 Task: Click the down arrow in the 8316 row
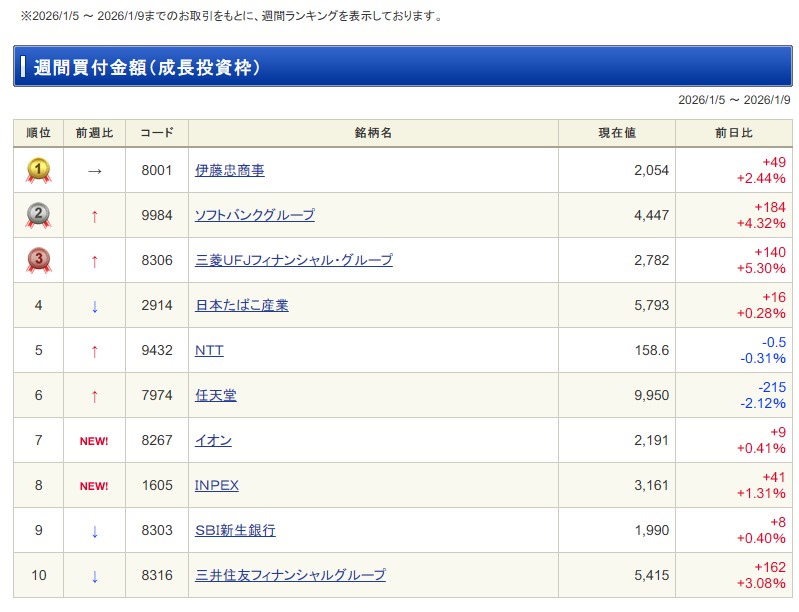click(94, 576)
